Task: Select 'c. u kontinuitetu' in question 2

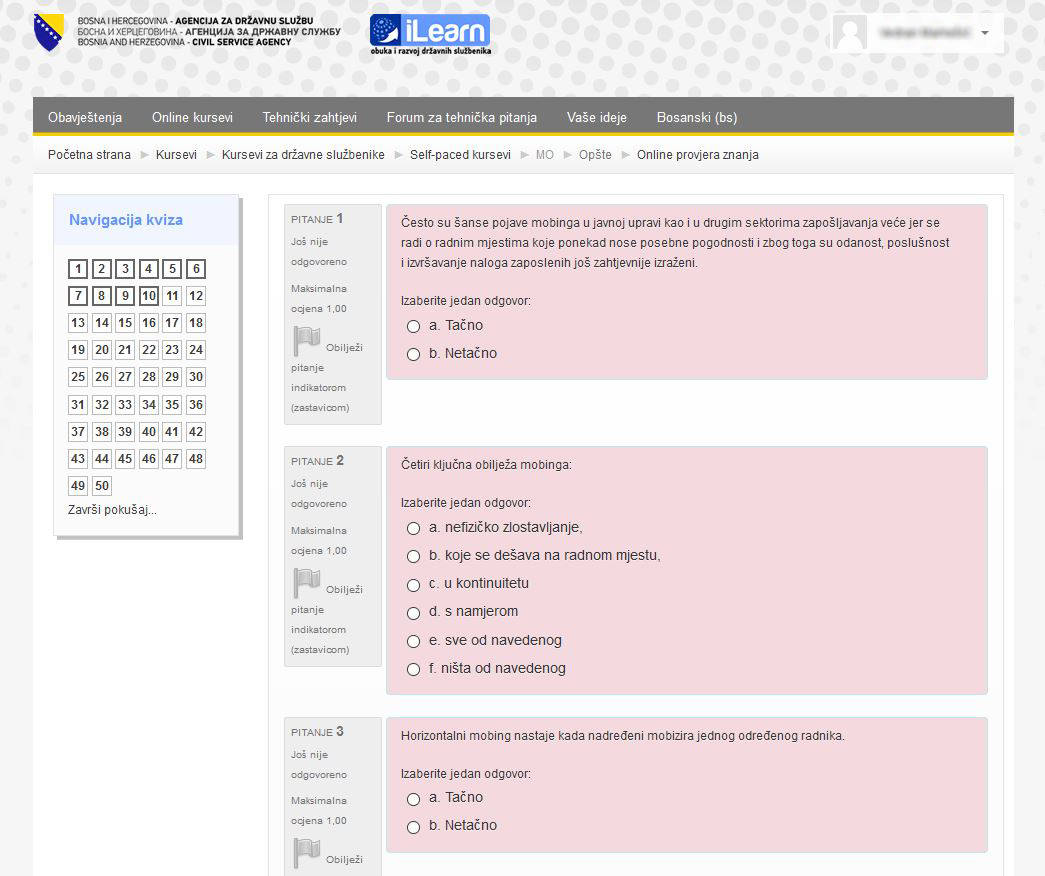Action: 413,584
